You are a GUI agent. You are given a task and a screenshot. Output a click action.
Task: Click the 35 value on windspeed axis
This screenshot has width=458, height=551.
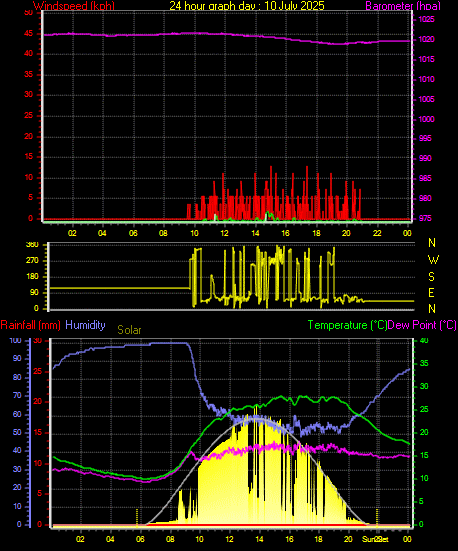pos(28,74)
